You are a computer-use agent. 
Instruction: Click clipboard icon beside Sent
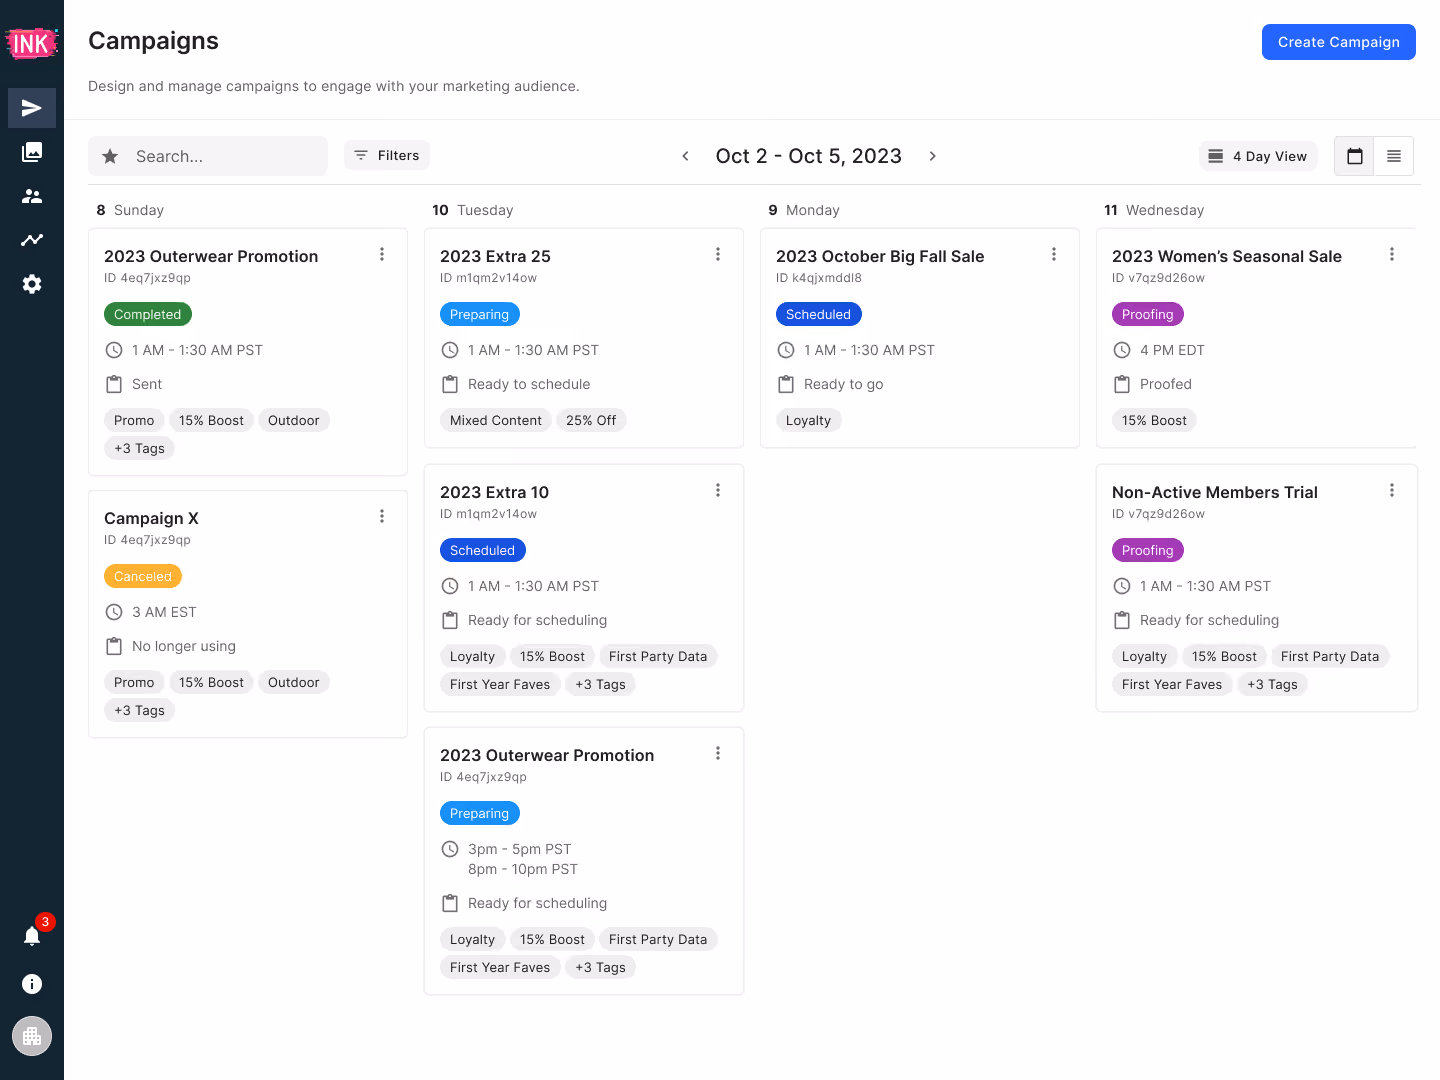(x=114, y=384)
